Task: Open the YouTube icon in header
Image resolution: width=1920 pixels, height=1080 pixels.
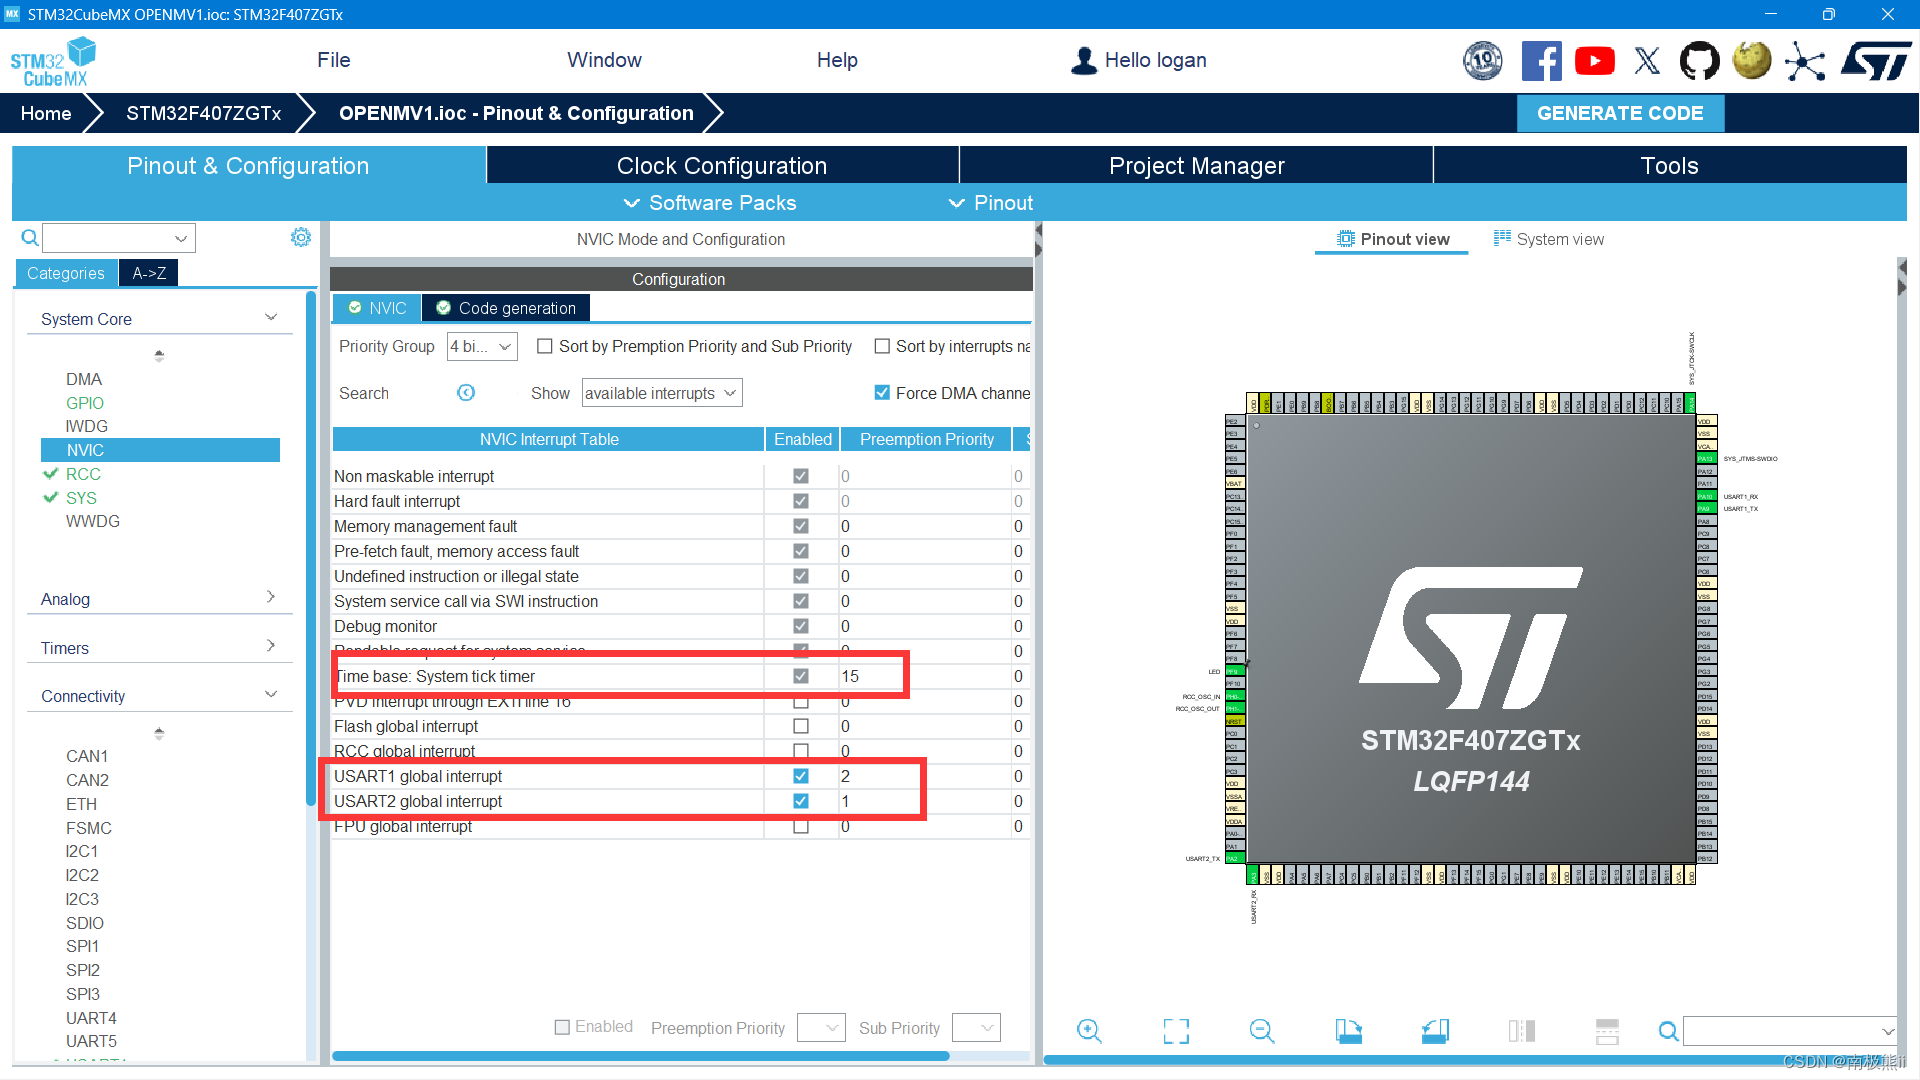Action: pyautogui.click(x=1594, y=61)
